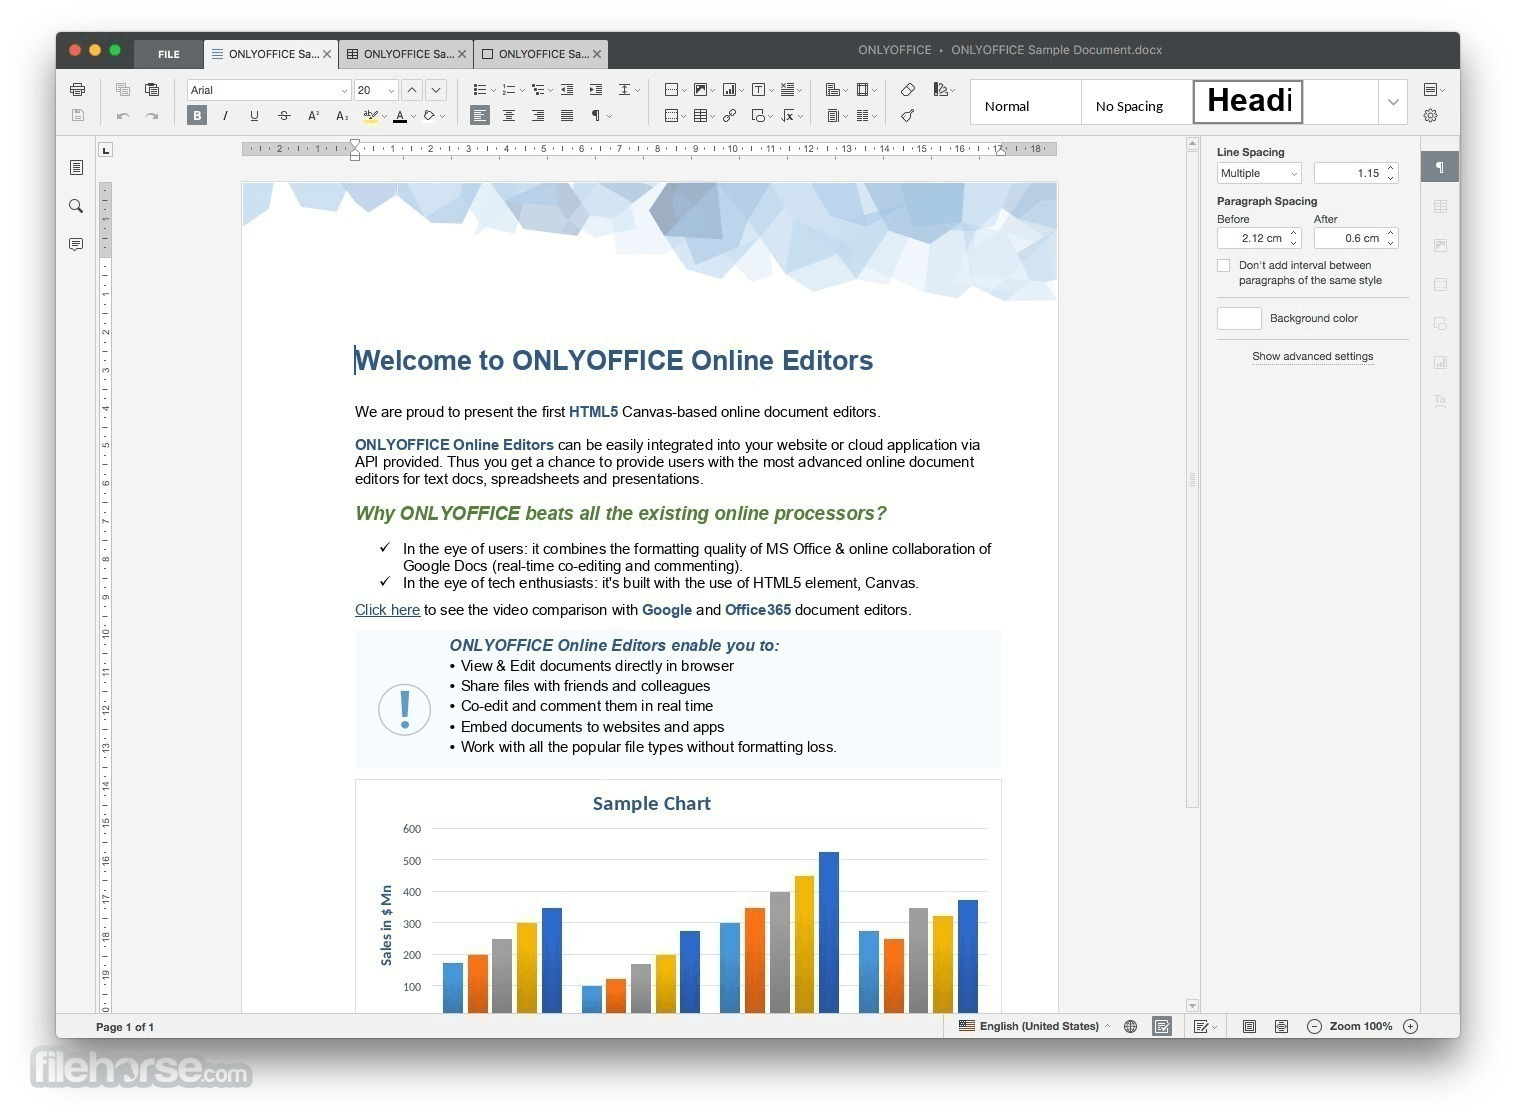Zoom in with the plus button
The image size is (1516, 1118).
(x=1410, y=1027)
